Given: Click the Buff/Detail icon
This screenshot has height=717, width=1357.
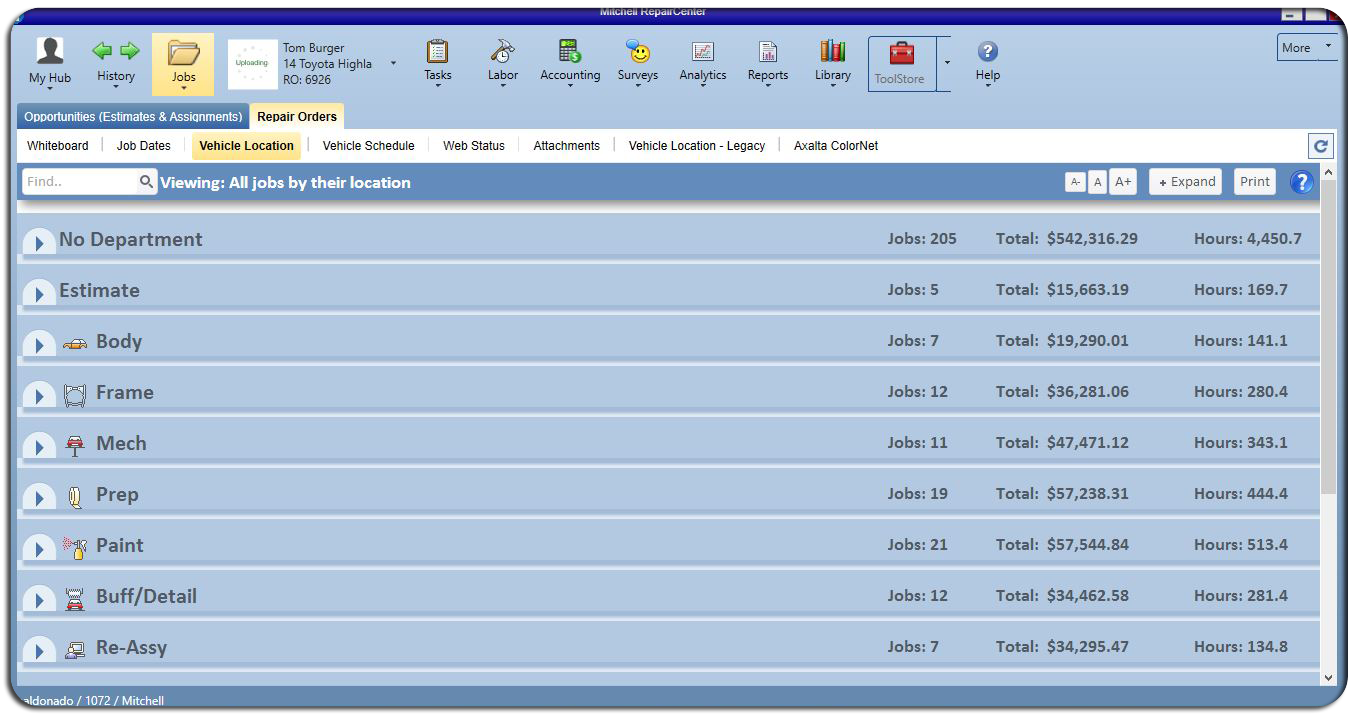Looking at the screenshot, I should 75,599.
